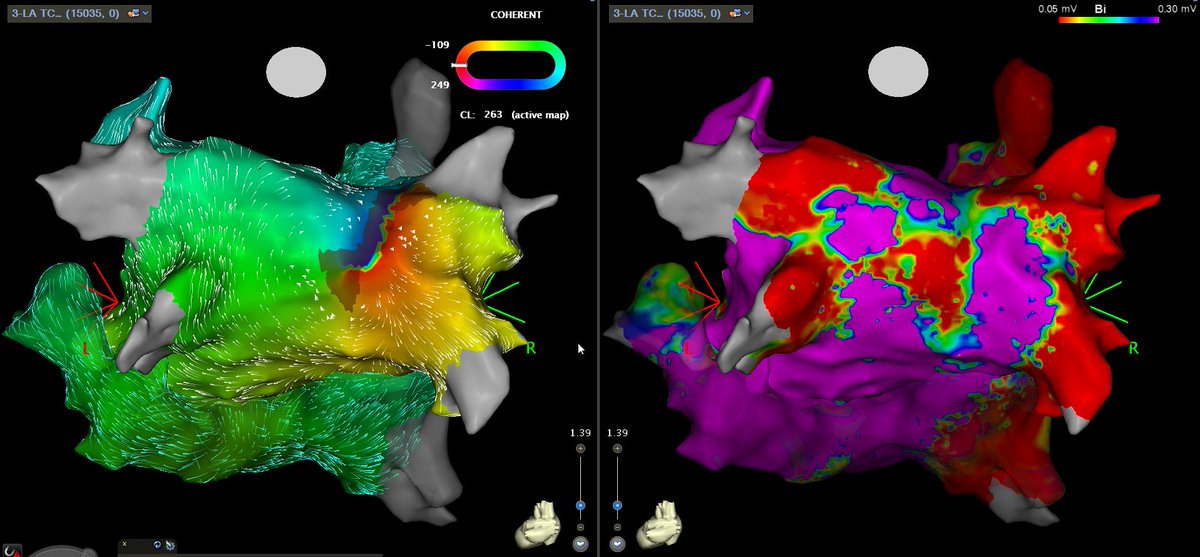The height and width of the screenshot is (557, 1200).
Task: Zoom out with left pane minus button
Action: [580, 527]
